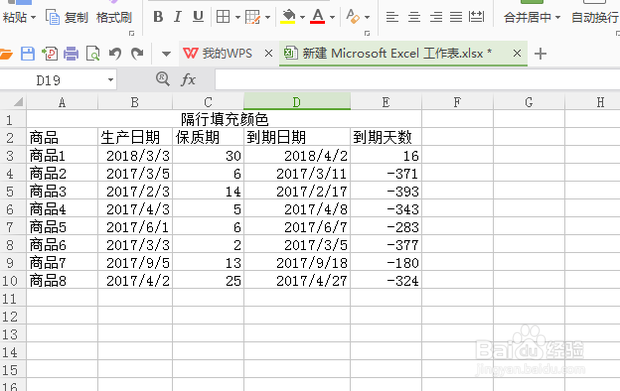
Task: Click the cell with value 25
Action: [x=208, y=281]
